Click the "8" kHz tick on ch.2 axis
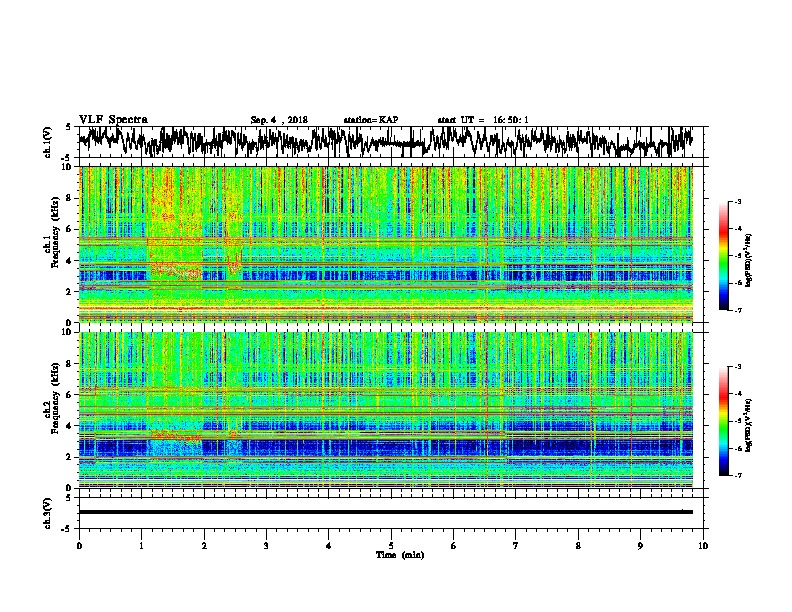The image size is (792, 612). pos(69,364)
